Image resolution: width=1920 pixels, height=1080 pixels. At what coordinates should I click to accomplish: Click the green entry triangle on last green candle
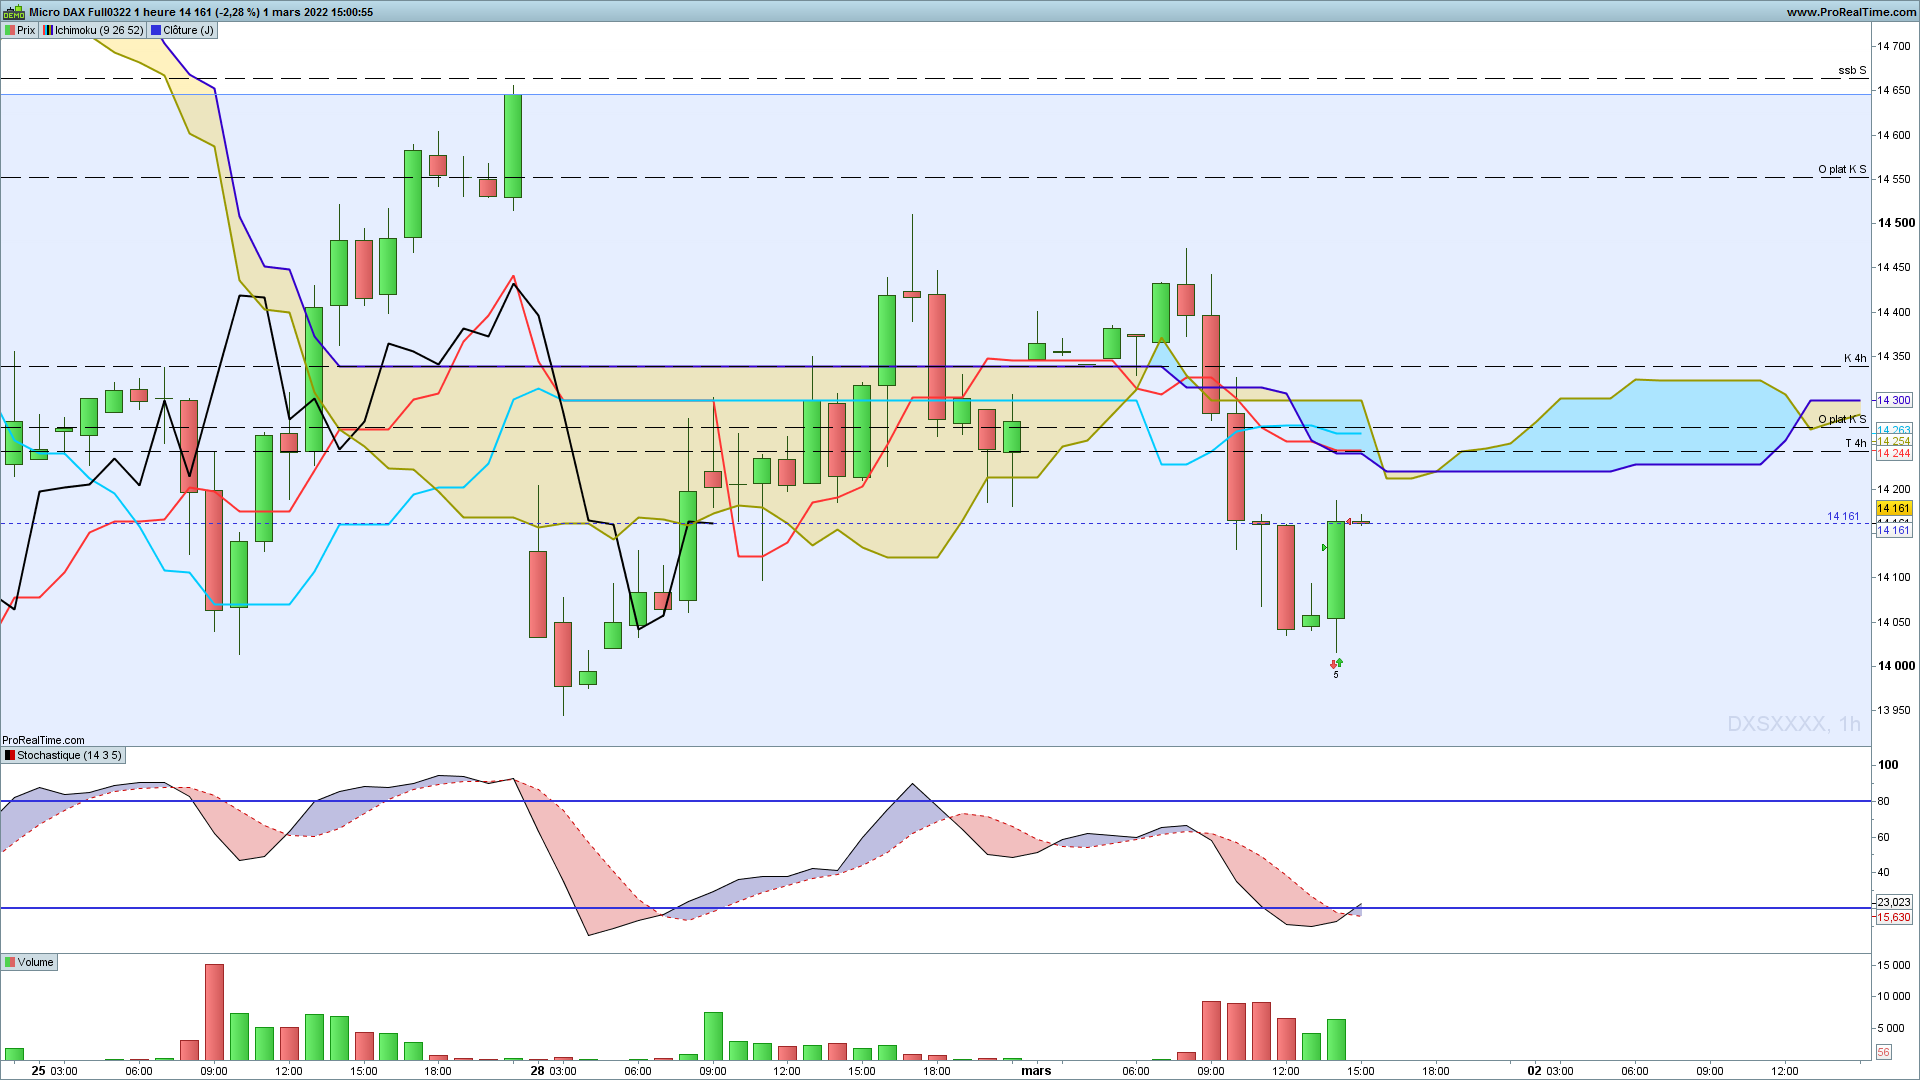pos(1324,548)
